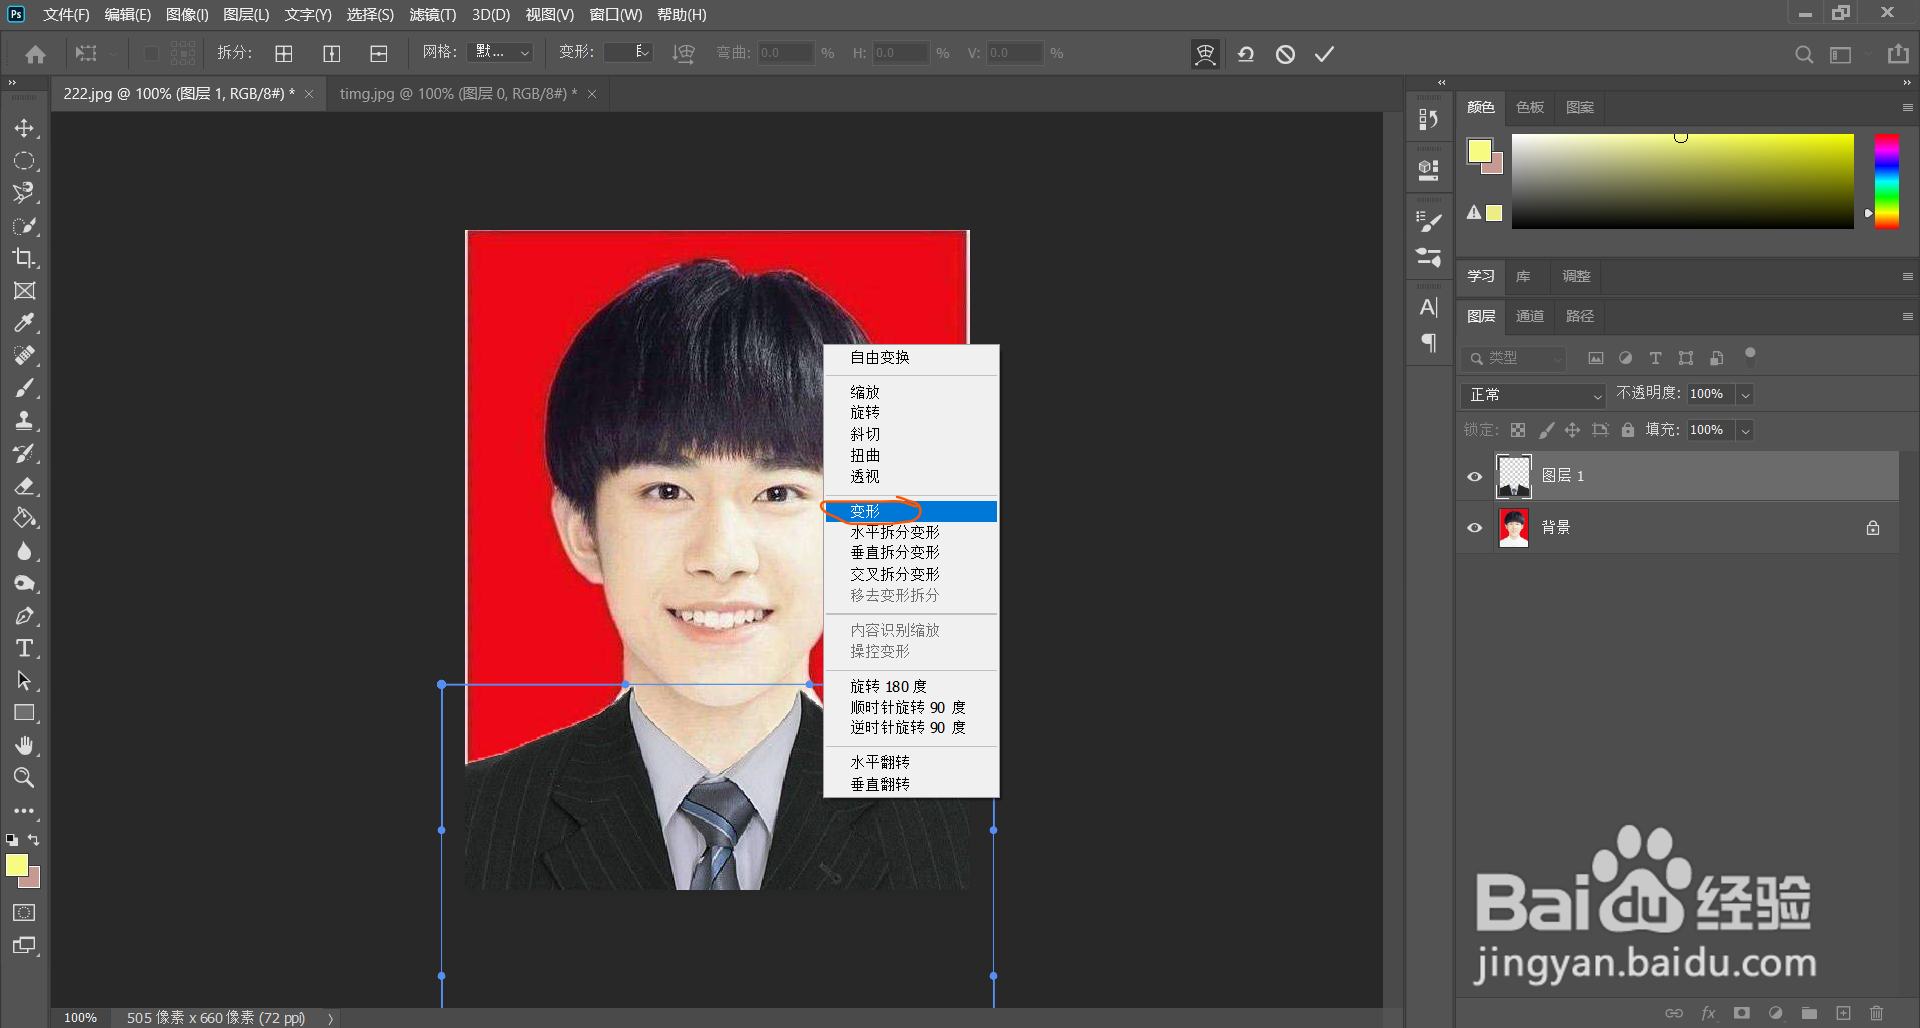Cancel the transform operation
The height and width of the screenshot is (1028, 1920).
[1285, 54]
